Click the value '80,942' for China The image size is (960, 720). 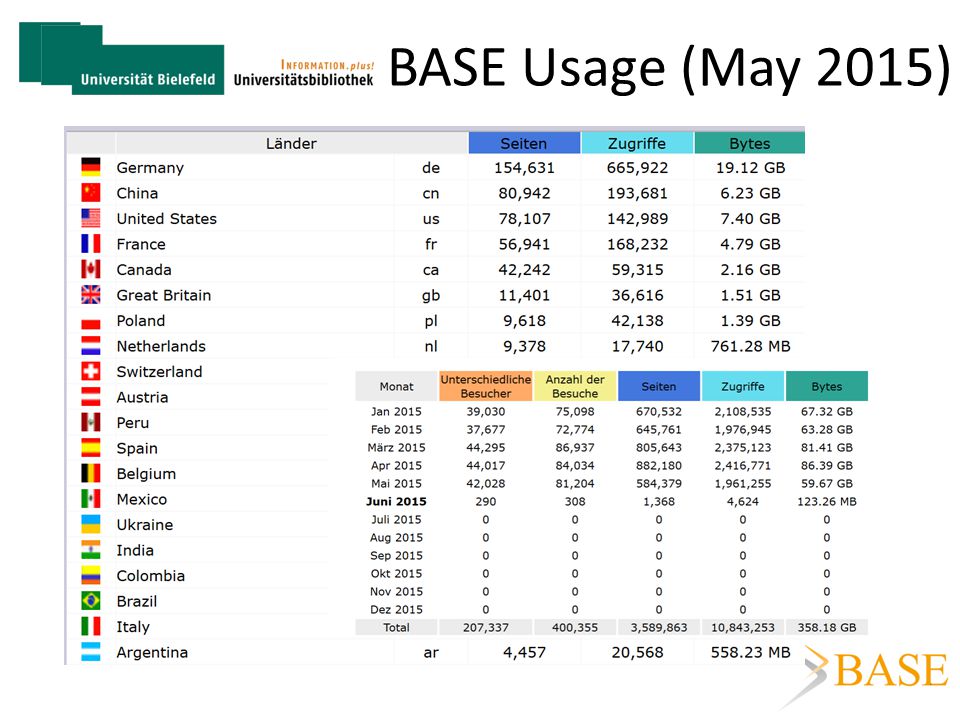point(524,193)
